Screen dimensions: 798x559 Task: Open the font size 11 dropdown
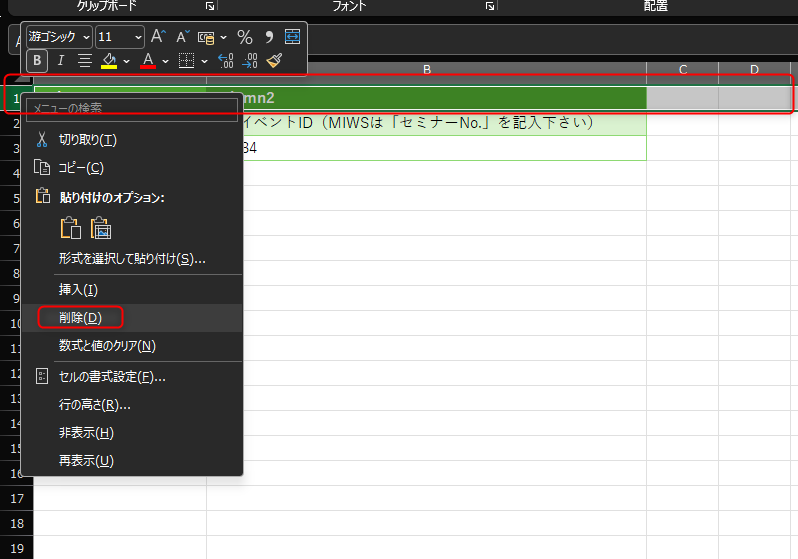137,37
